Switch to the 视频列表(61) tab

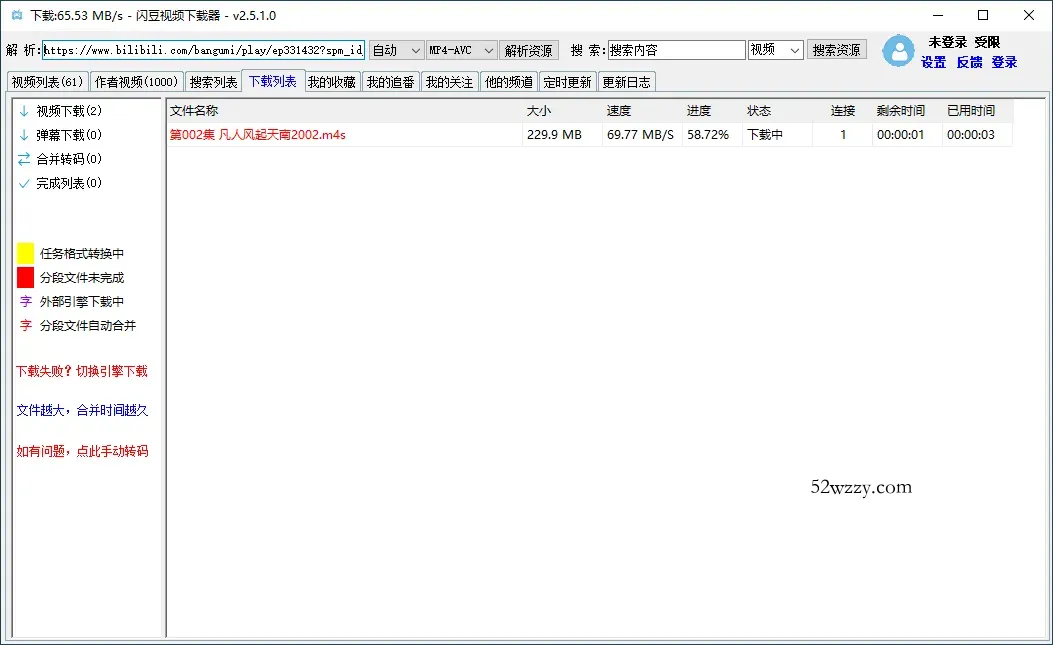point(48,82)
